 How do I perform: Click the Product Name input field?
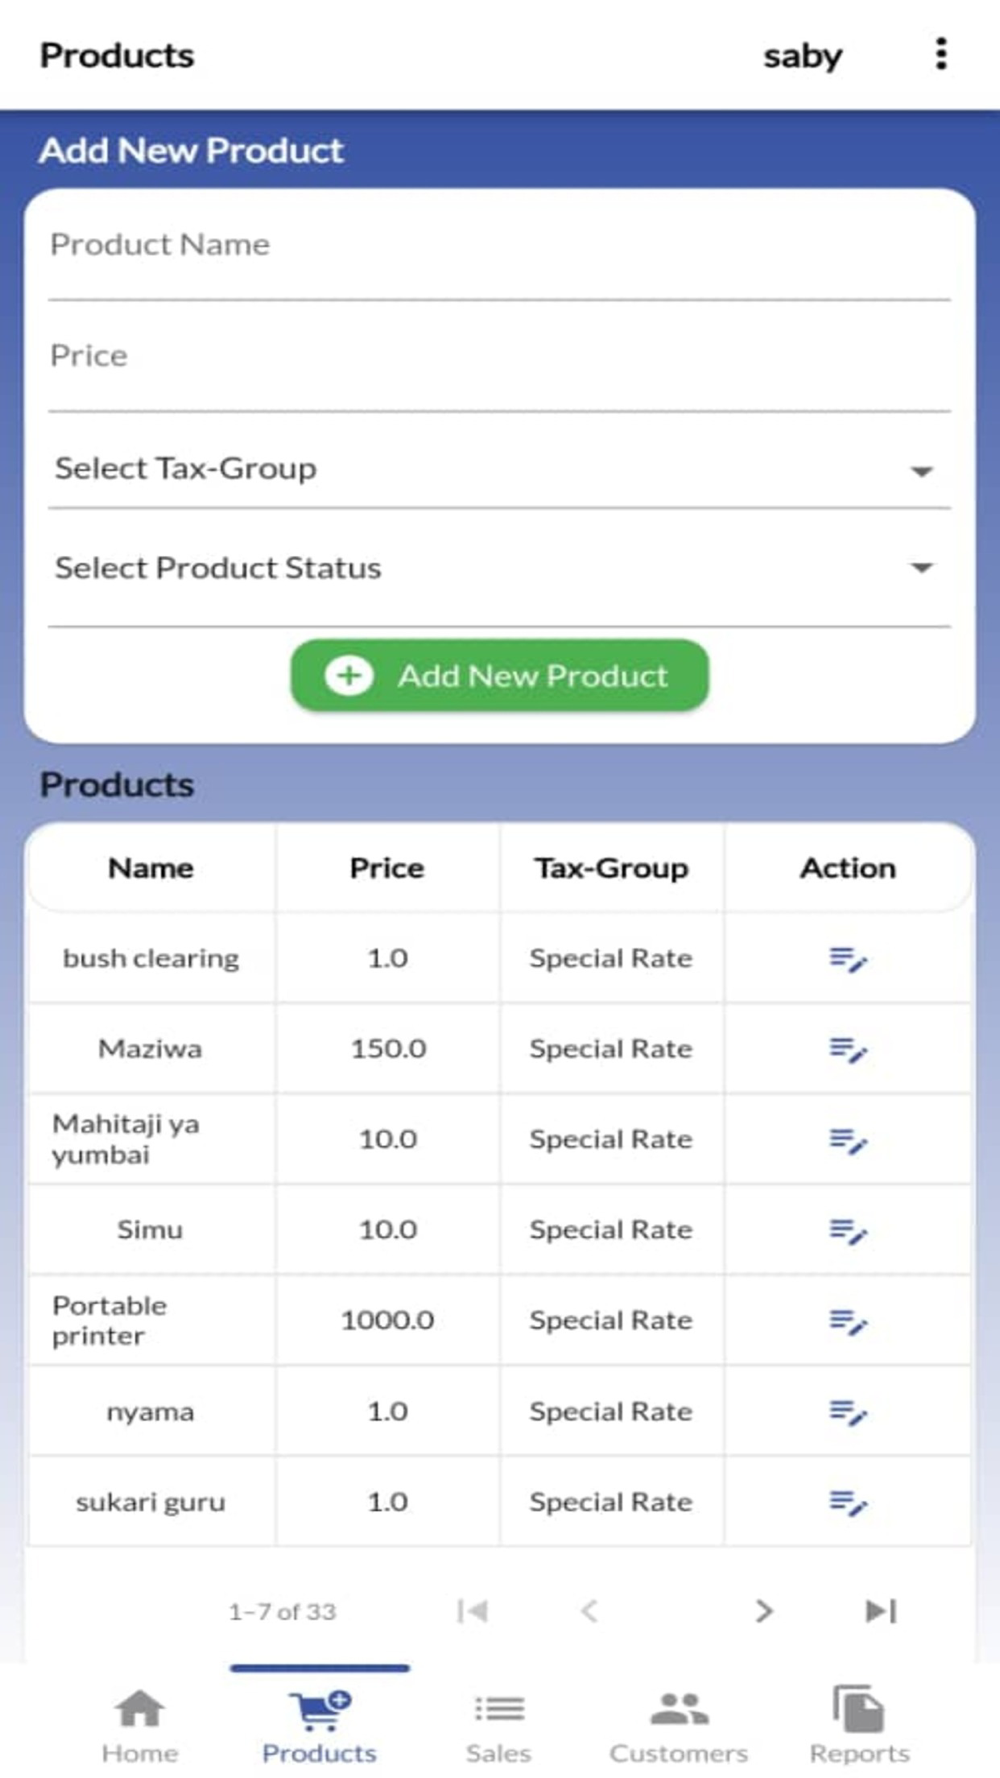(x=498, y=246)
